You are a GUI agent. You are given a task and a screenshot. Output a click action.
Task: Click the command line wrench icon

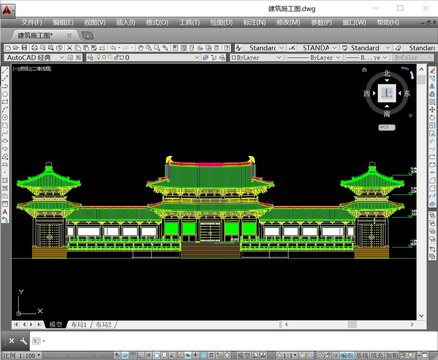[x=23, y=341]
